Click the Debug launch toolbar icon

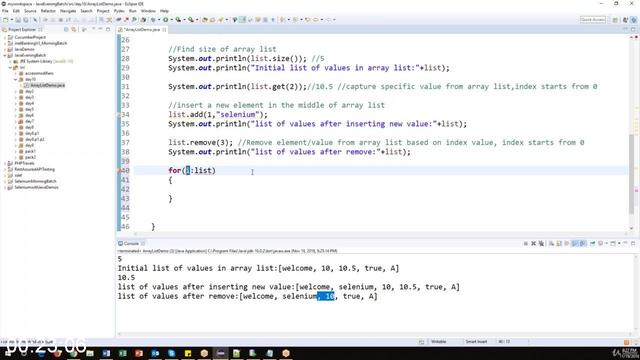pyautogui.click(x=153, y=20)
